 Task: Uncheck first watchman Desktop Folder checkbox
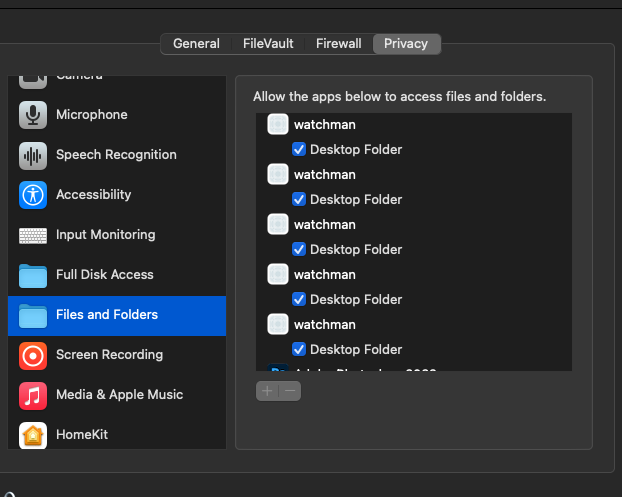click(299, 149)
